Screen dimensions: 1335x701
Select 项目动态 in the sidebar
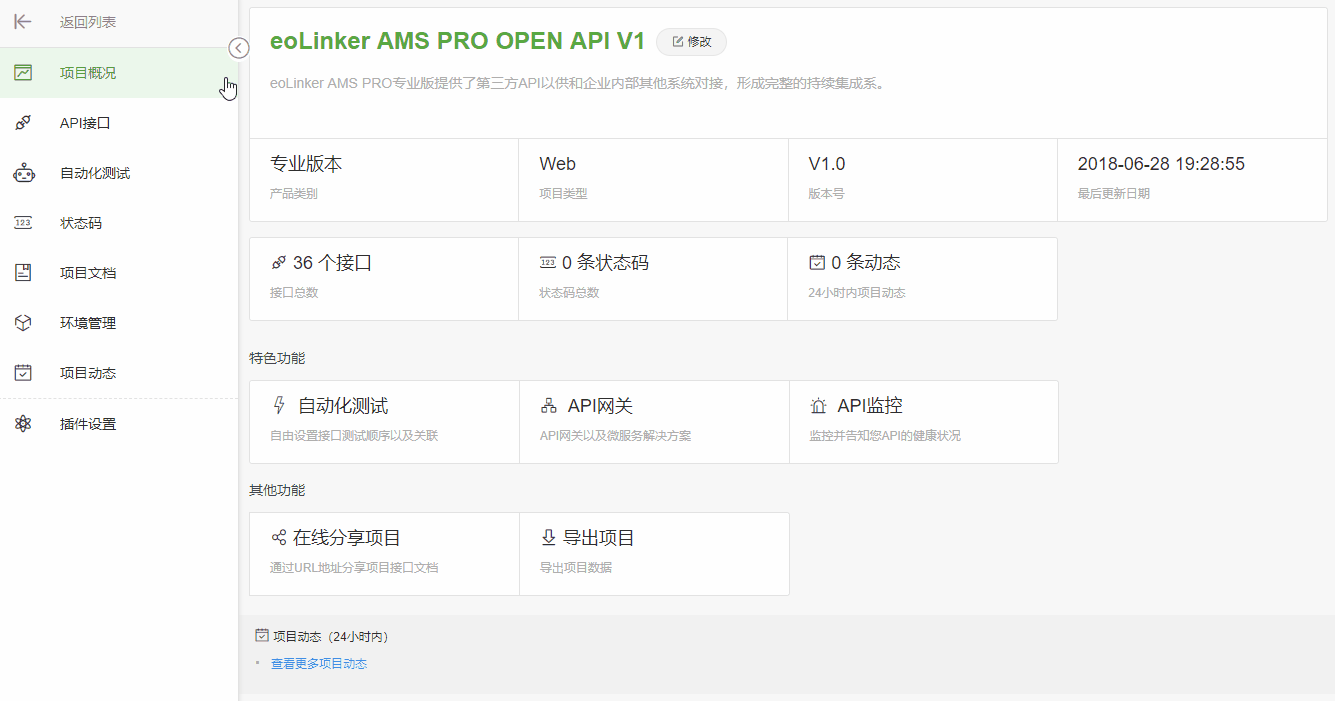[119, 373]
